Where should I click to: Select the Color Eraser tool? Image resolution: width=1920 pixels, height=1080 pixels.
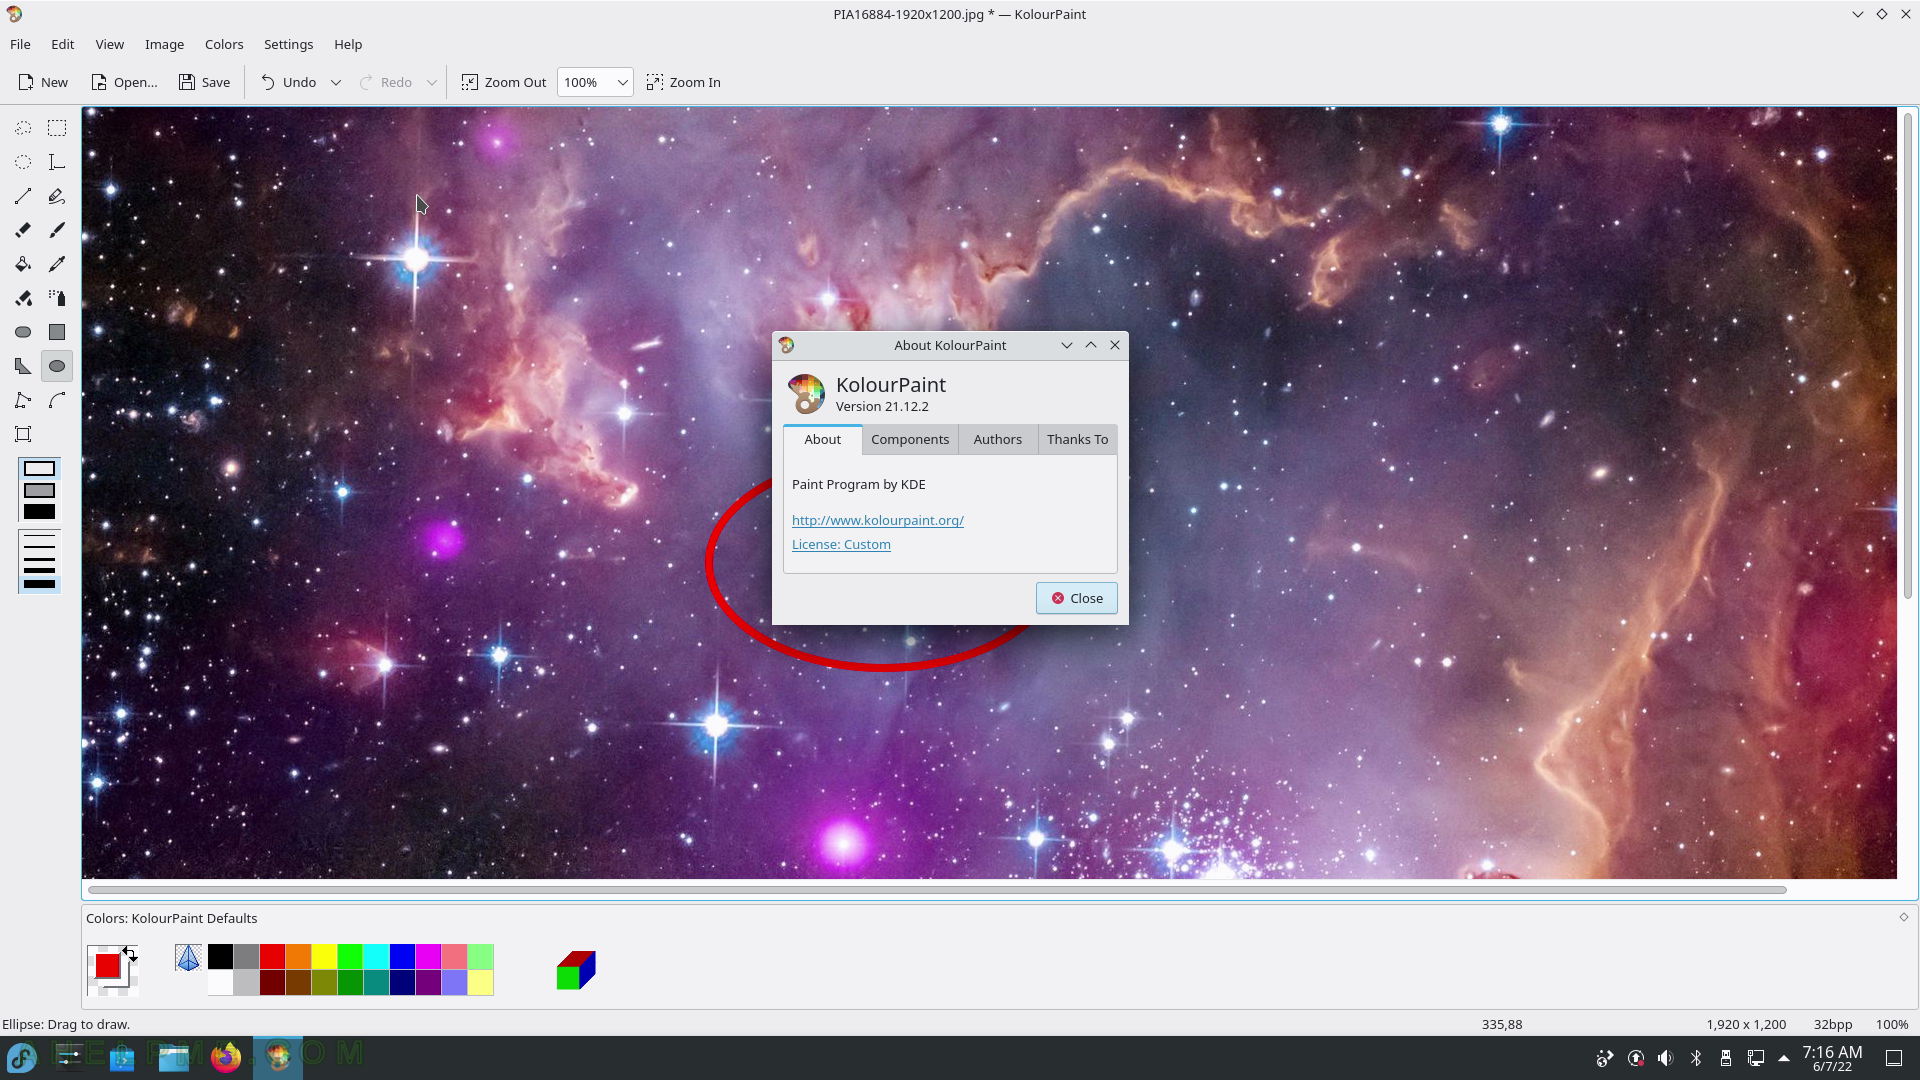(23, 298)
